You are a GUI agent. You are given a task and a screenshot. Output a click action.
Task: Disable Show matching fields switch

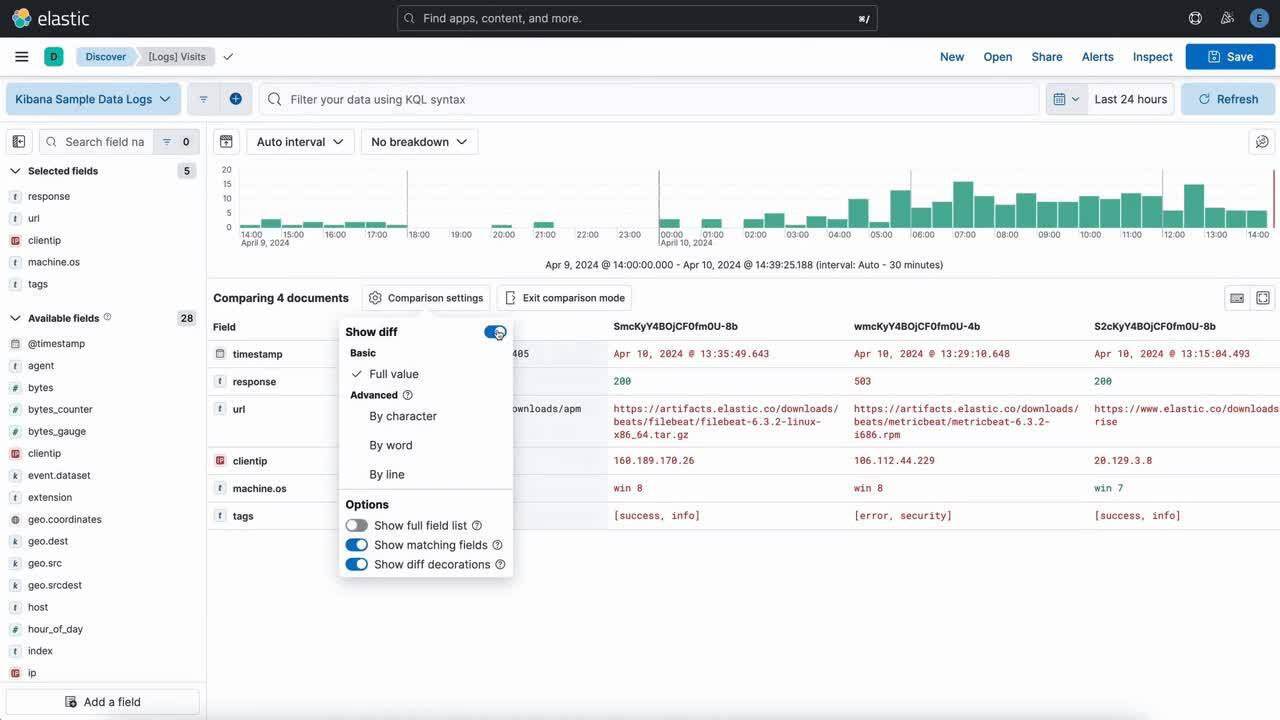(356, 545)
